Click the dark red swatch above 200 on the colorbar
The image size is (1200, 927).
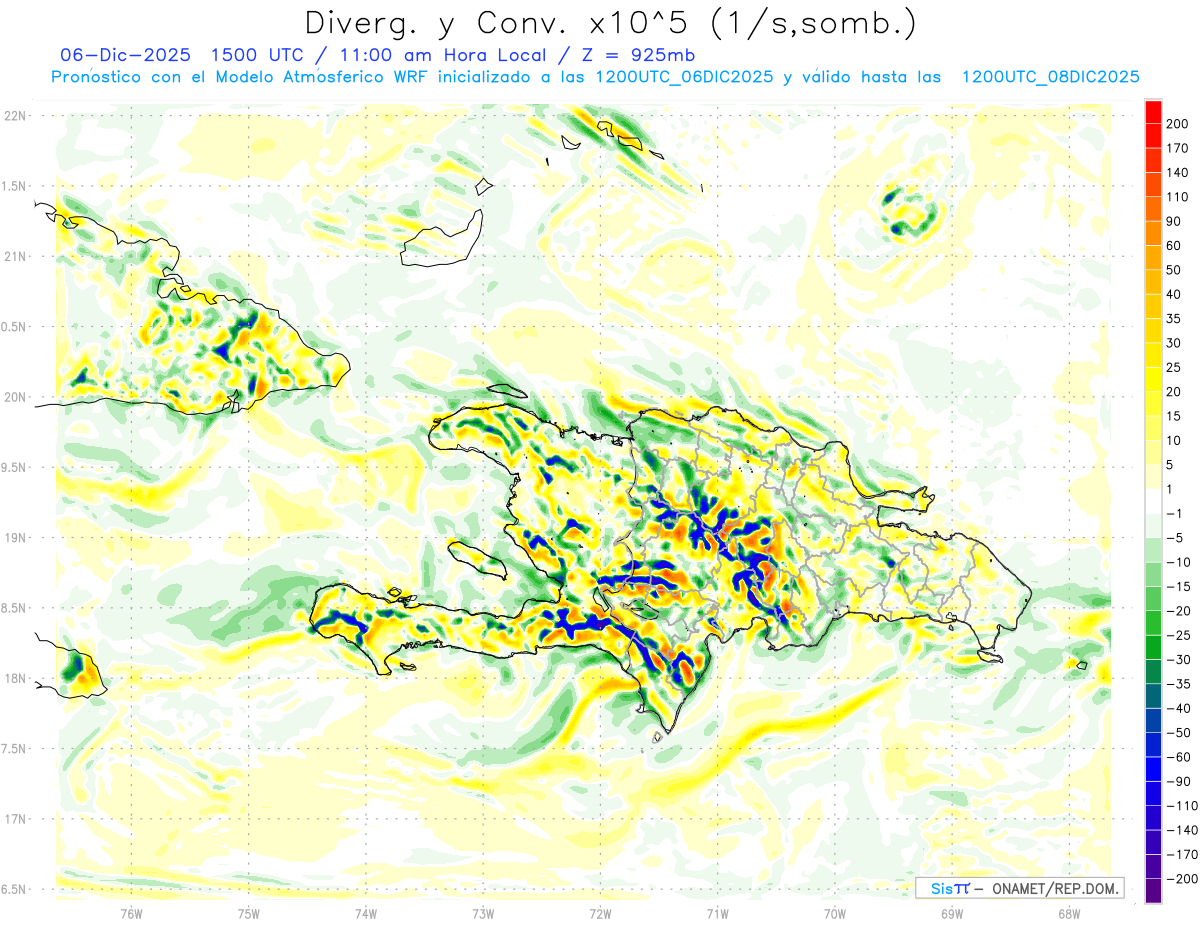pyautogui.click(x=1153, y=112)
